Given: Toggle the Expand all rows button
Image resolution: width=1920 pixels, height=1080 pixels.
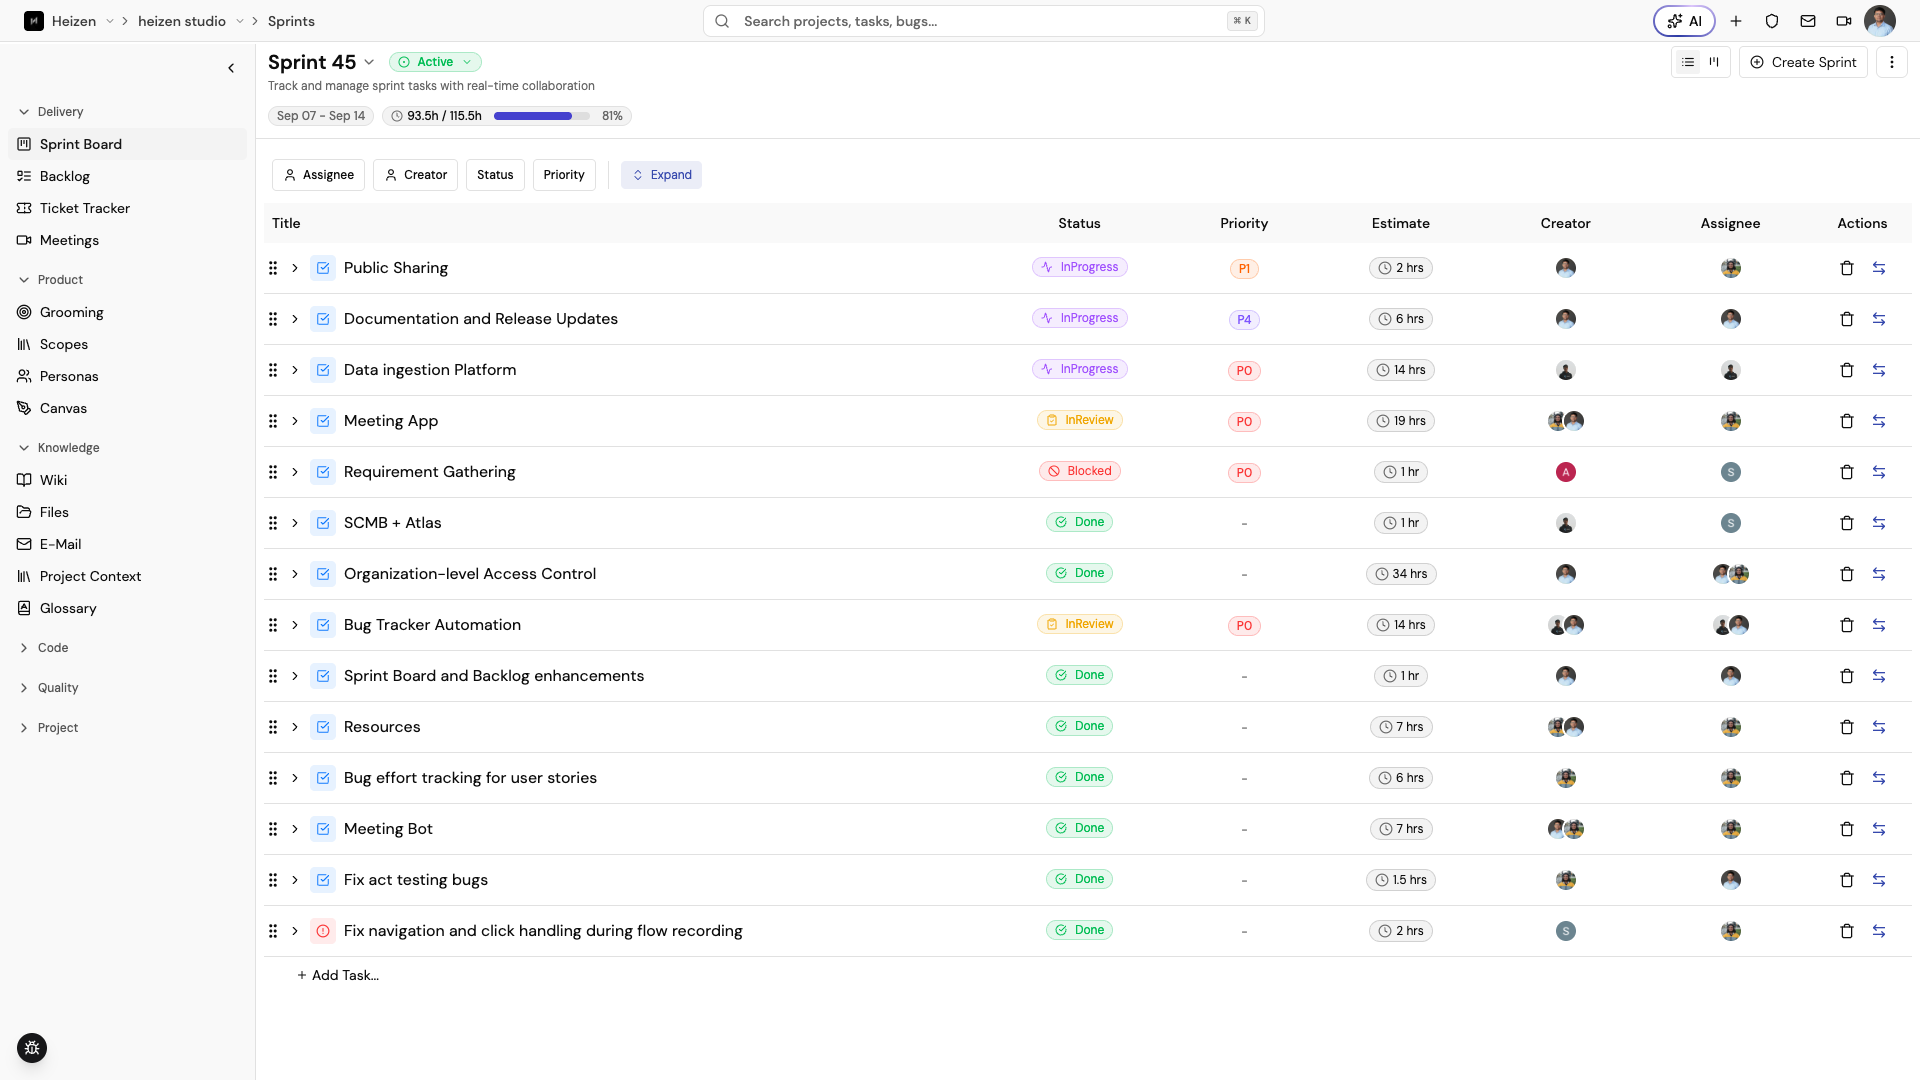Looking at the screenshot, I should coord(661,175).
